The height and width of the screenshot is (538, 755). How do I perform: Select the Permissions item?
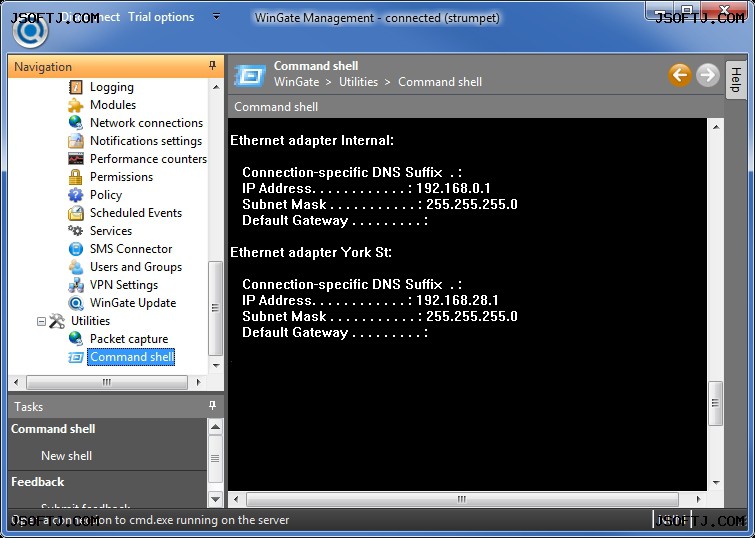click(121, 177)
